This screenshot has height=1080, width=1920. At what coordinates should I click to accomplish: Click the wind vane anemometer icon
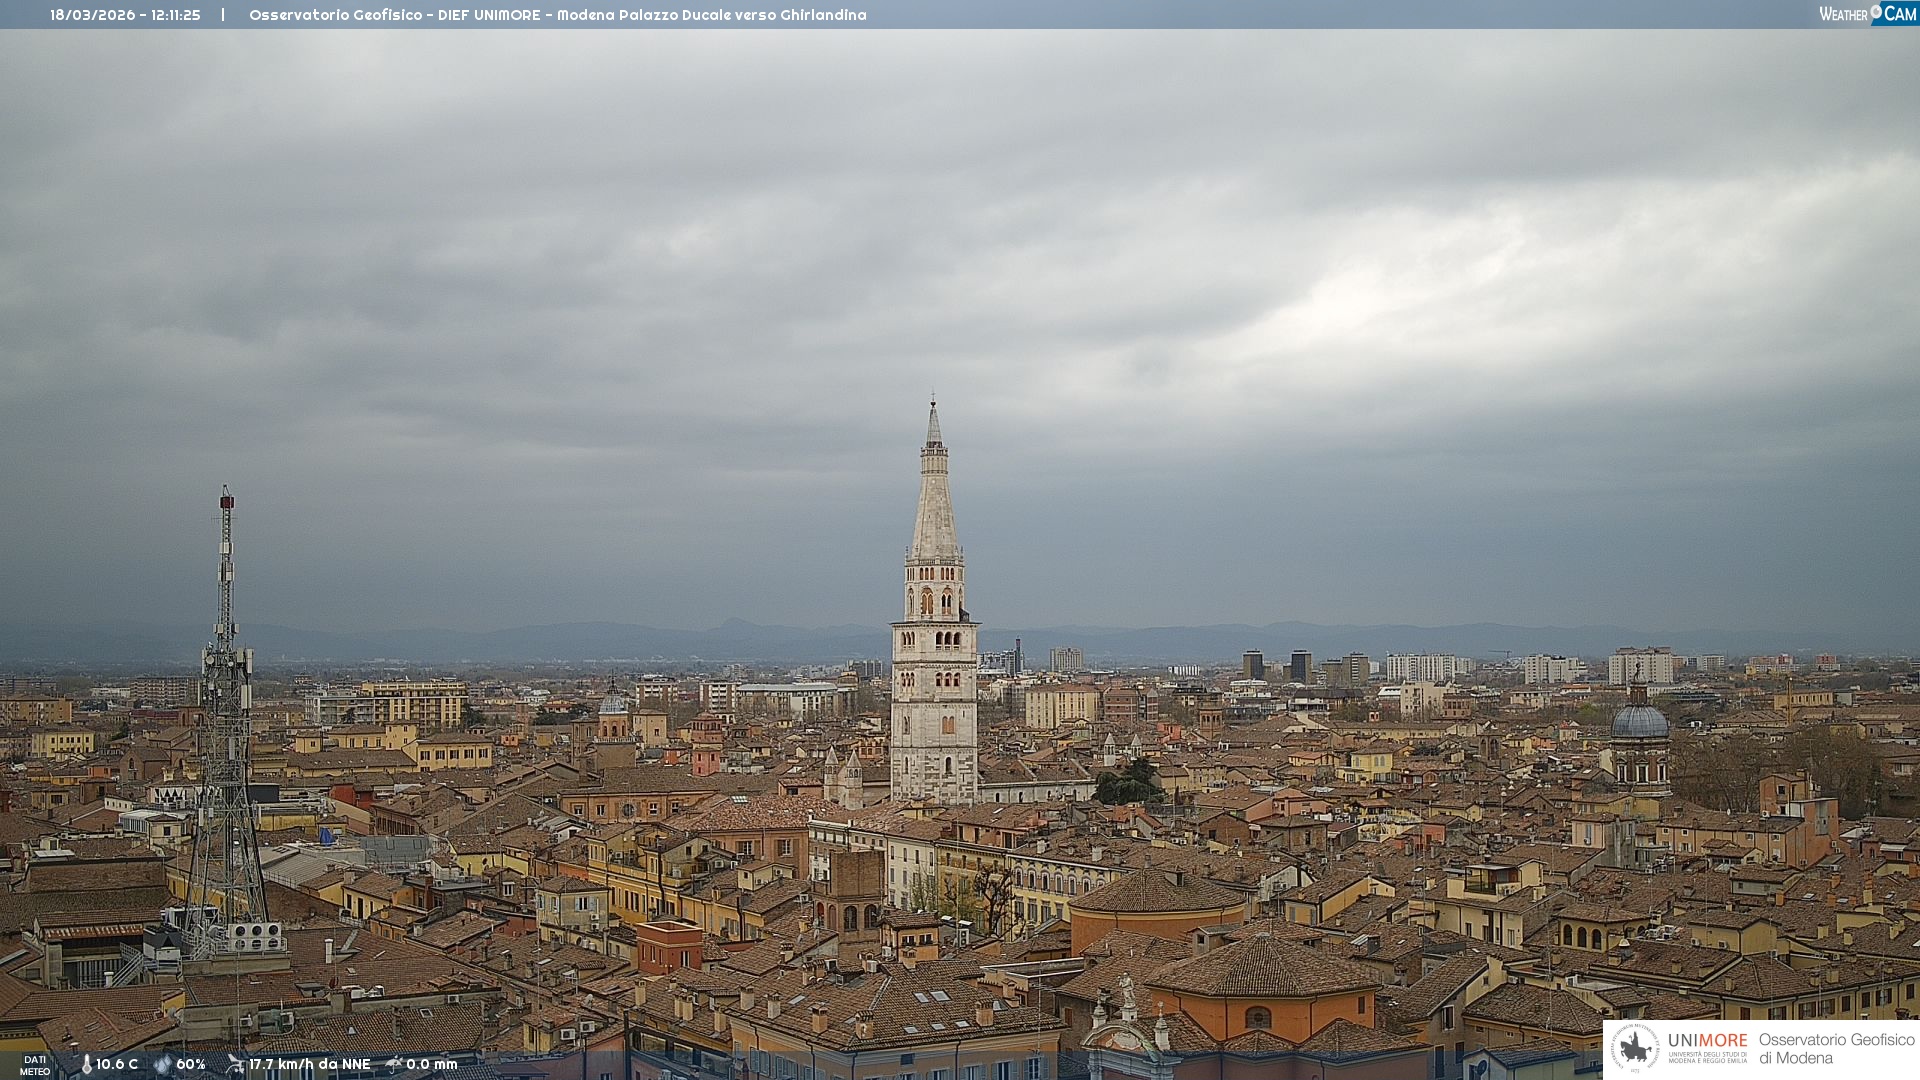coord(235,1064)
